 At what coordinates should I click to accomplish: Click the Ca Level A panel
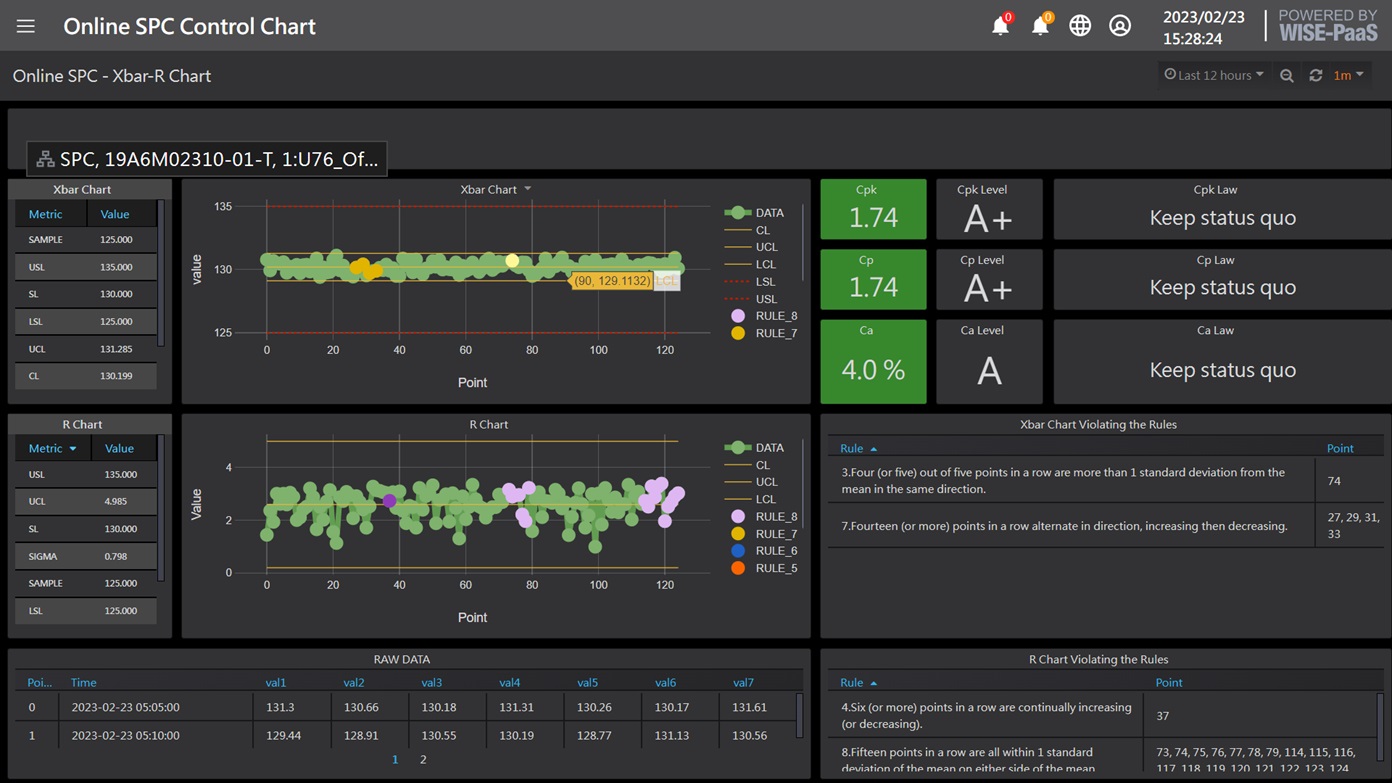[x=989, y=361]
